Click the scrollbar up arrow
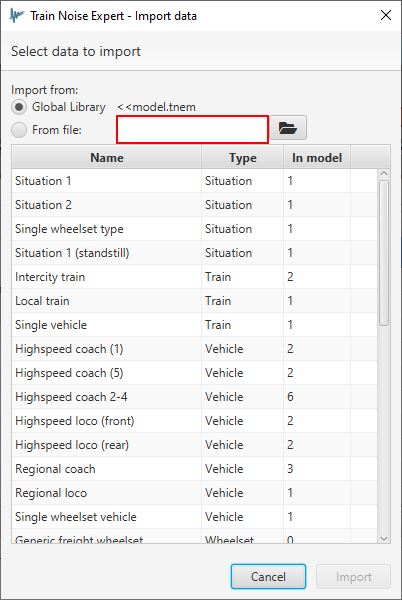Image resolution: width=402 pixels, height=600 pixels. tap(384, 174)
